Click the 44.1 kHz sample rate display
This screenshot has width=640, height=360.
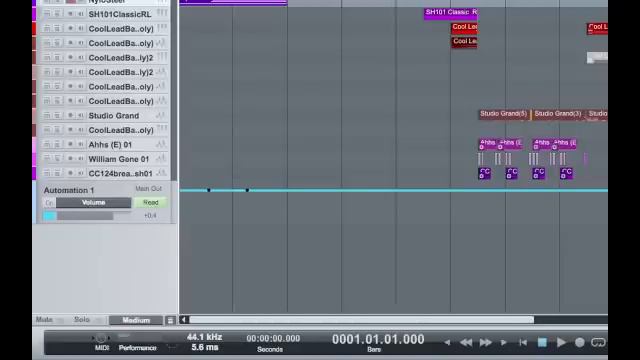click(x=204, y=337)
